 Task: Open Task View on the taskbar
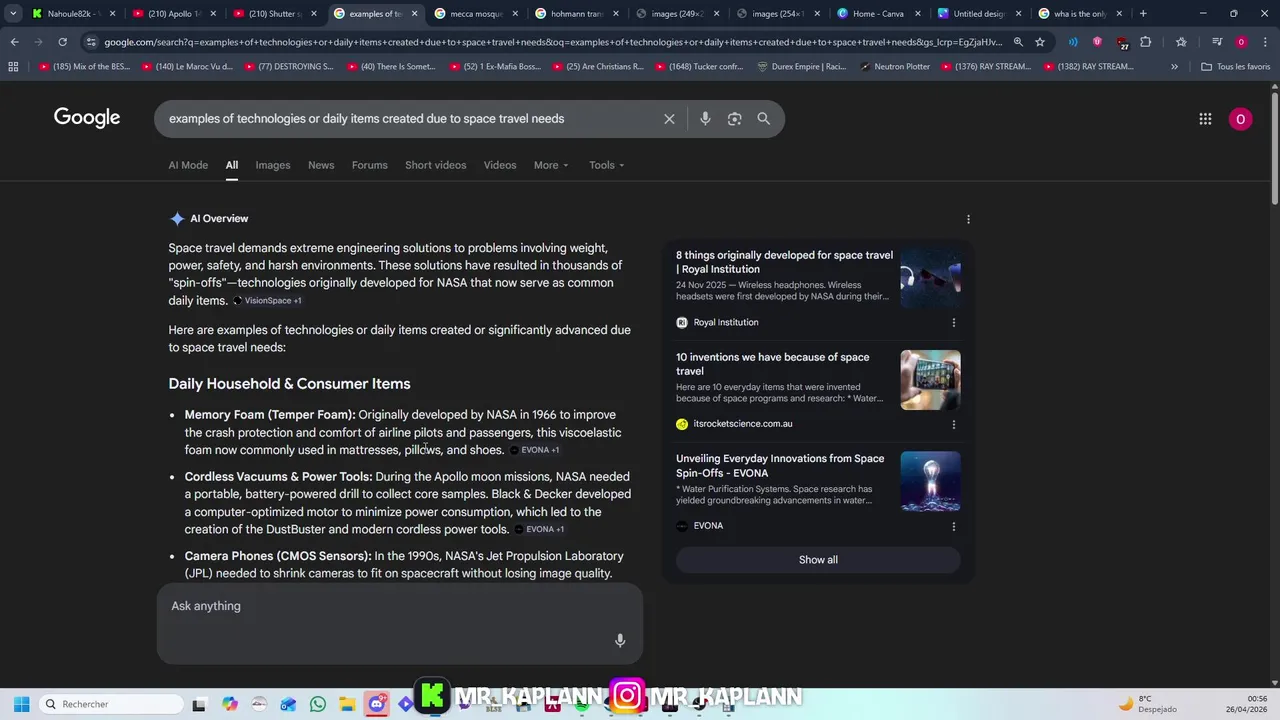tap(199, 704)
